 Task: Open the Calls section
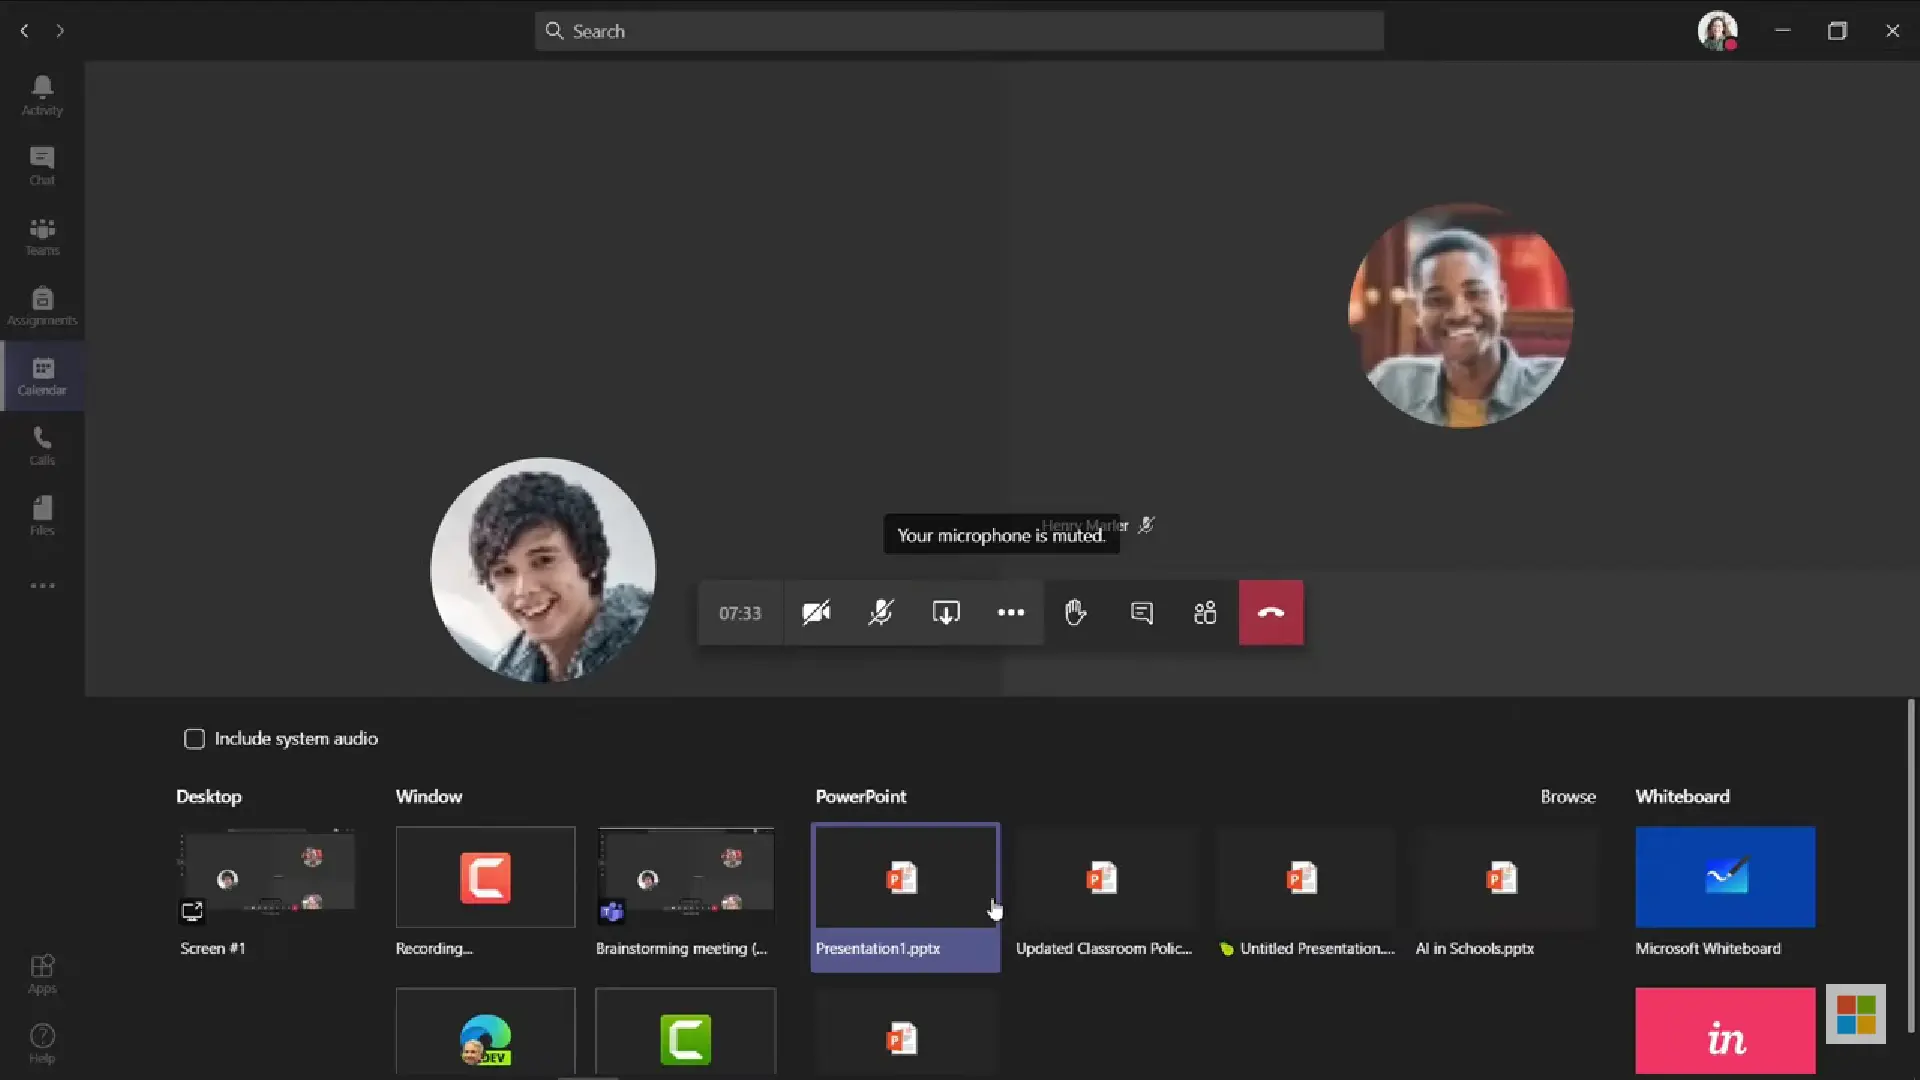(41, 445)
